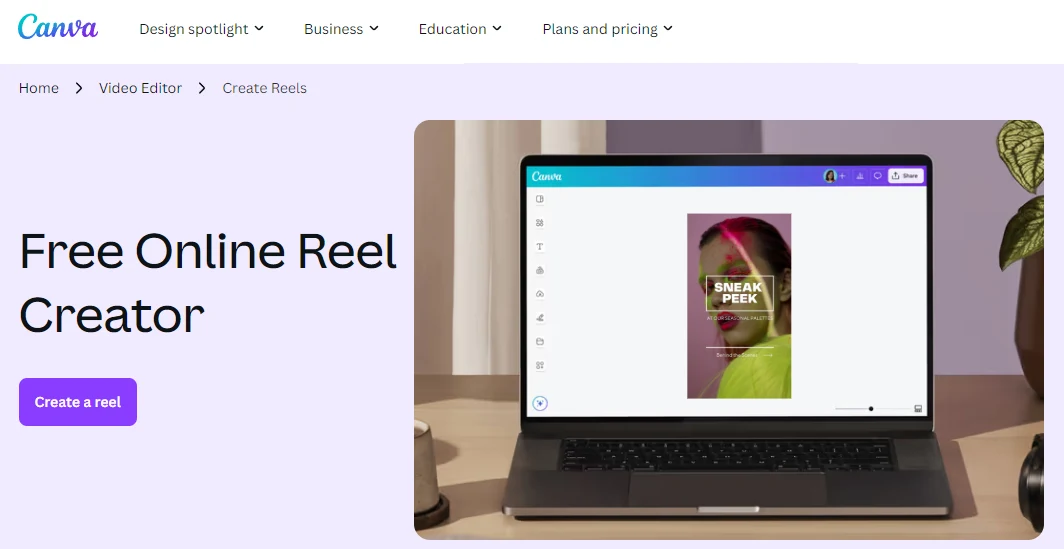
Task: Click the zoom slider in the editor mockup
Action: pyautogui.click(x=872, y=409)
